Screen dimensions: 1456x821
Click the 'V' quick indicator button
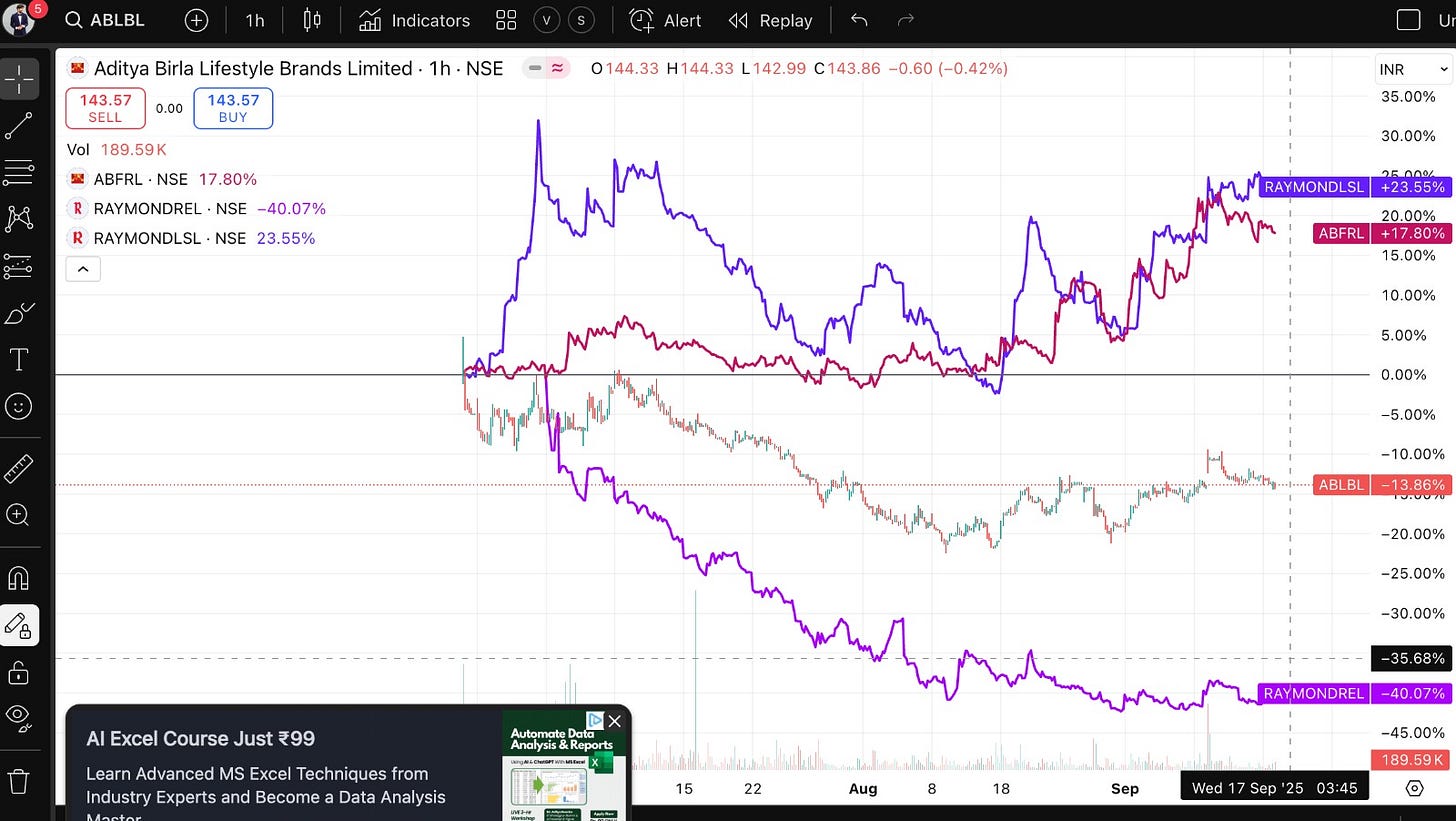pos(547,20)
